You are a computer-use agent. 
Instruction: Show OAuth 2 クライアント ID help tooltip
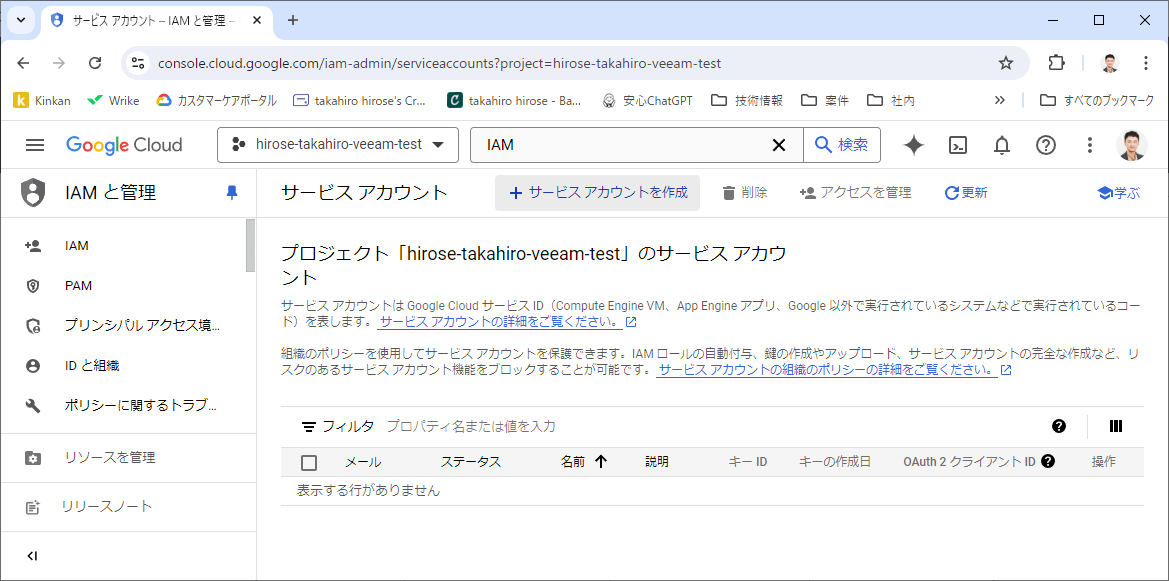[x=1047, y=462]
